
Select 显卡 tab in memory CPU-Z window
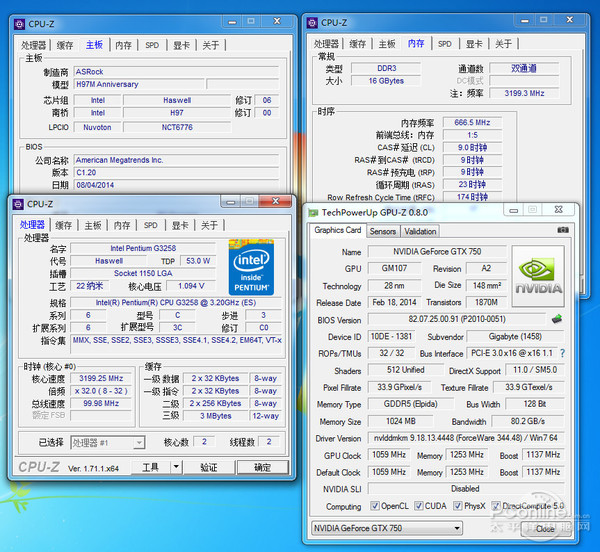tap(474, 44)
